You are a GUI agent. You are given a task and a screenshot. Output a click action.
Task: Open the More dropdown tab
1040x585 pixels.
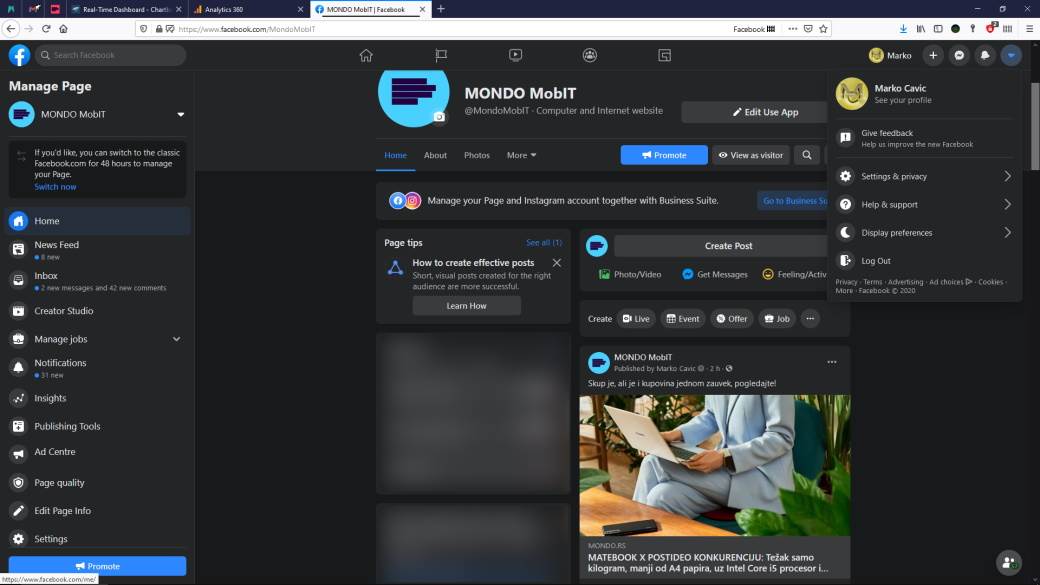click(521, 155)
